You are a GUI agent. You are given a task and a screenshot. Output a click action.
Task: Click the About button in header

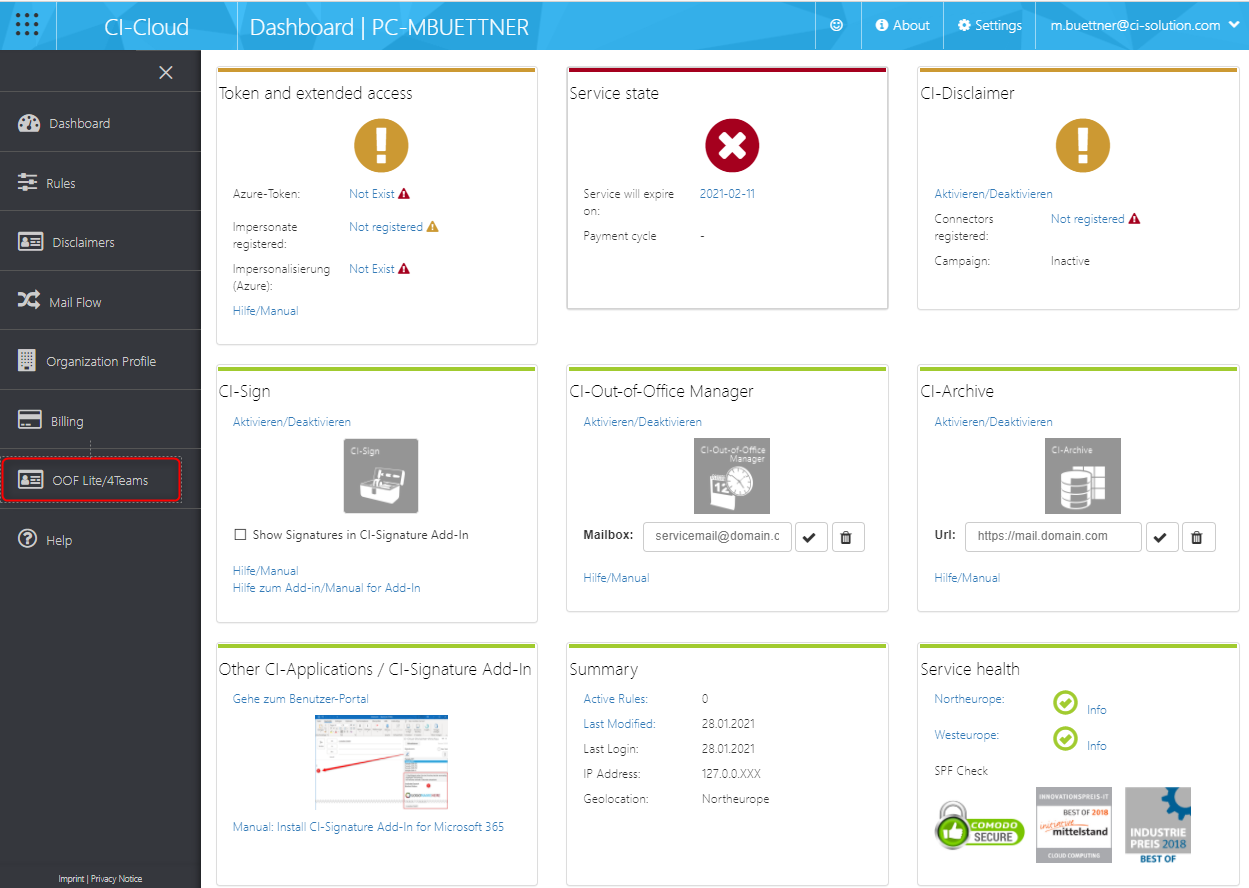pos(902,26)
